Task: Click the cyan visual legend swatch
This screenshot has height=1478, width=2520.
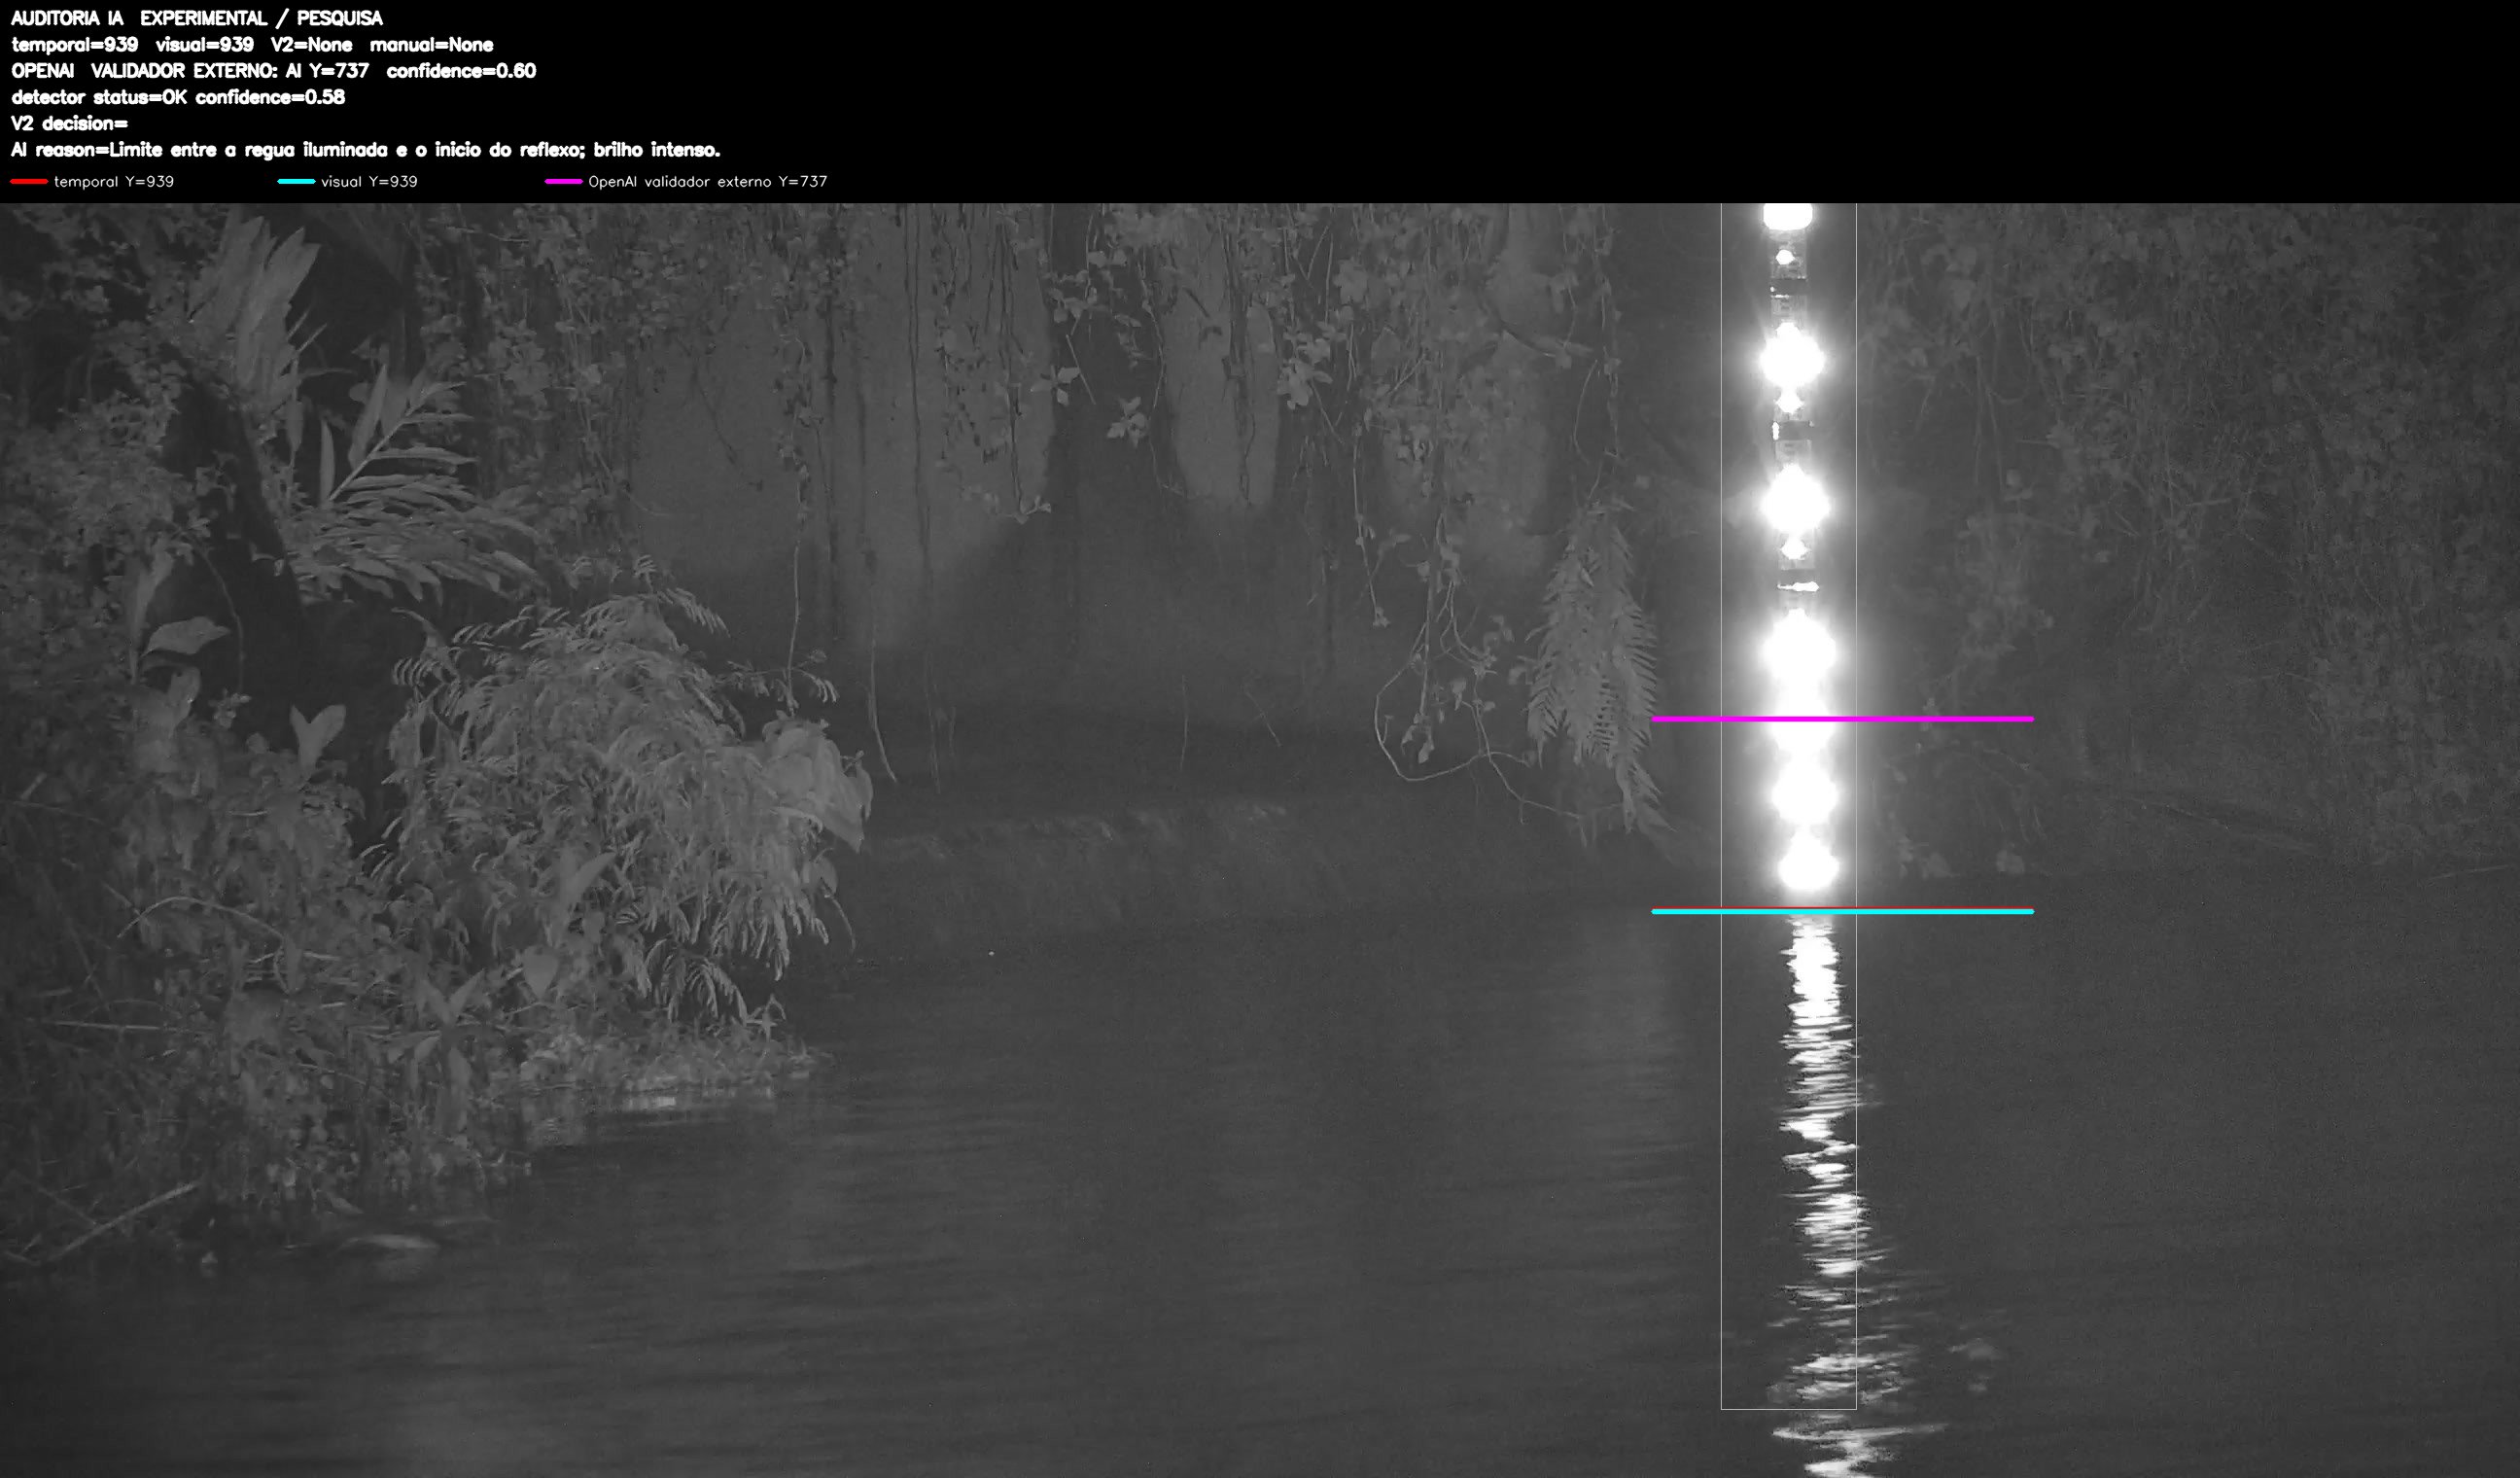Action: [x=296, y=181]
